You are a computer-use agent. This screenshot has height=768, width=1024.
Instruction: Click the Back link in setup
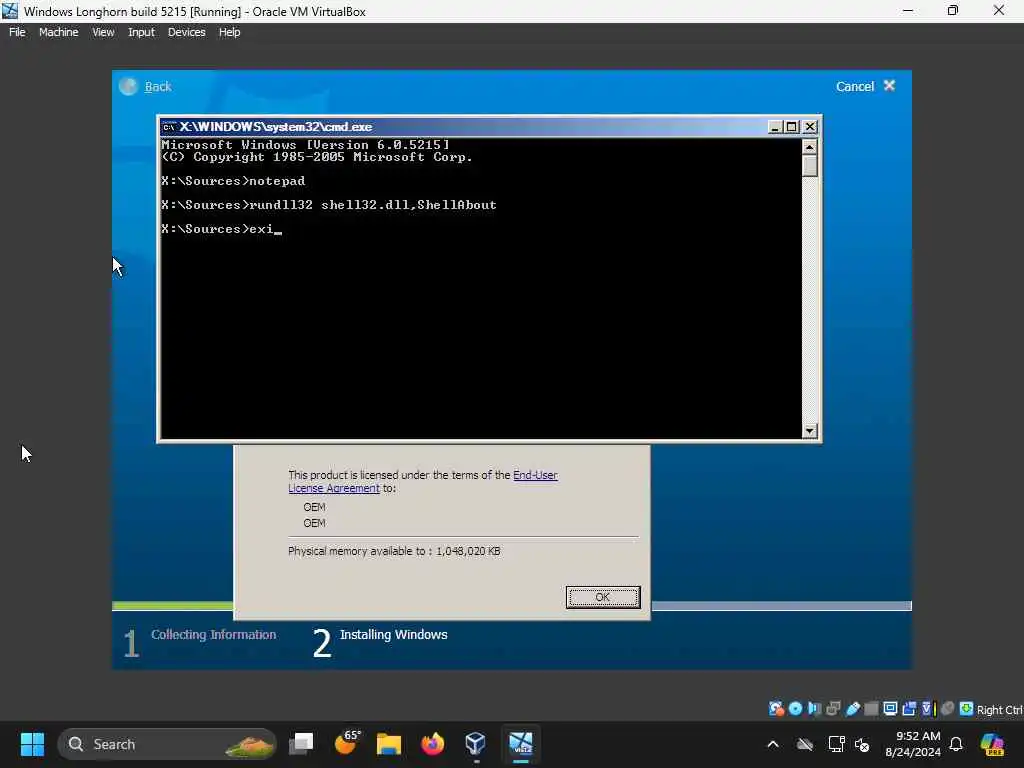(158, 86)
